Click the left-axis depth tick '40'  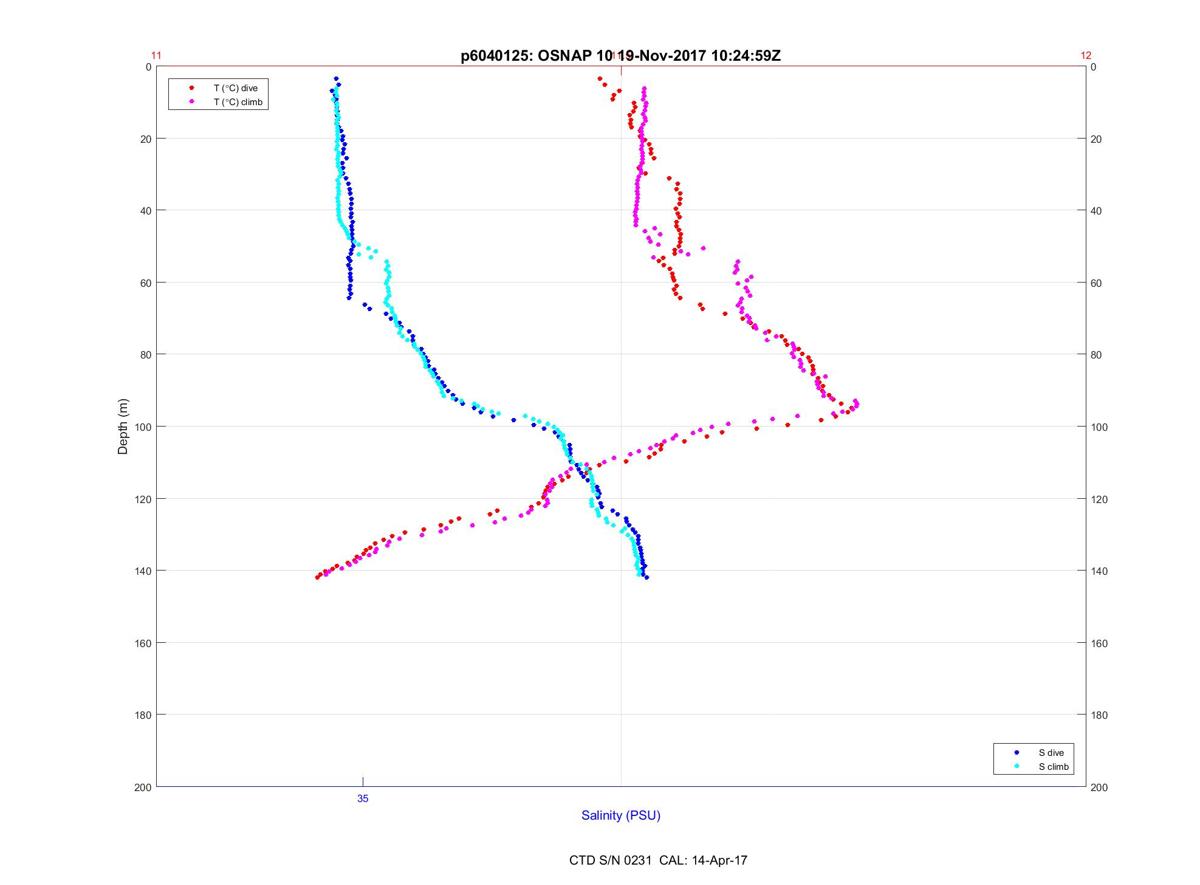point(145,211)
